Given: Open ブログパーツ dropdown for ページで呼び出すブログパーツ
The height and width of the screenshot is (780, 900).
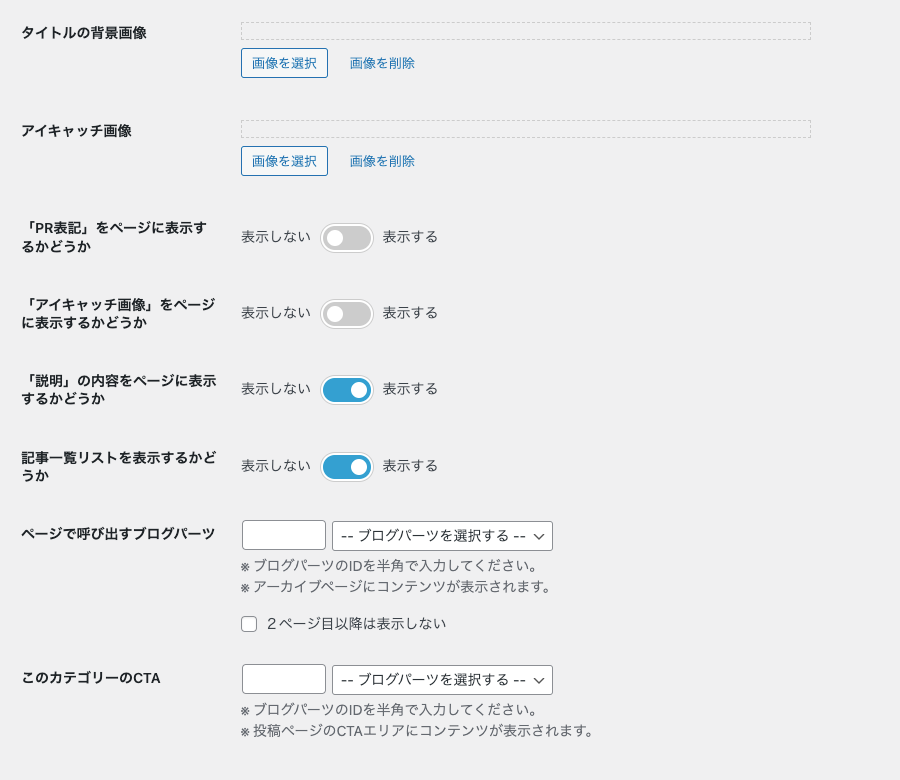Looking at the screenshot, I should (443, 536).
